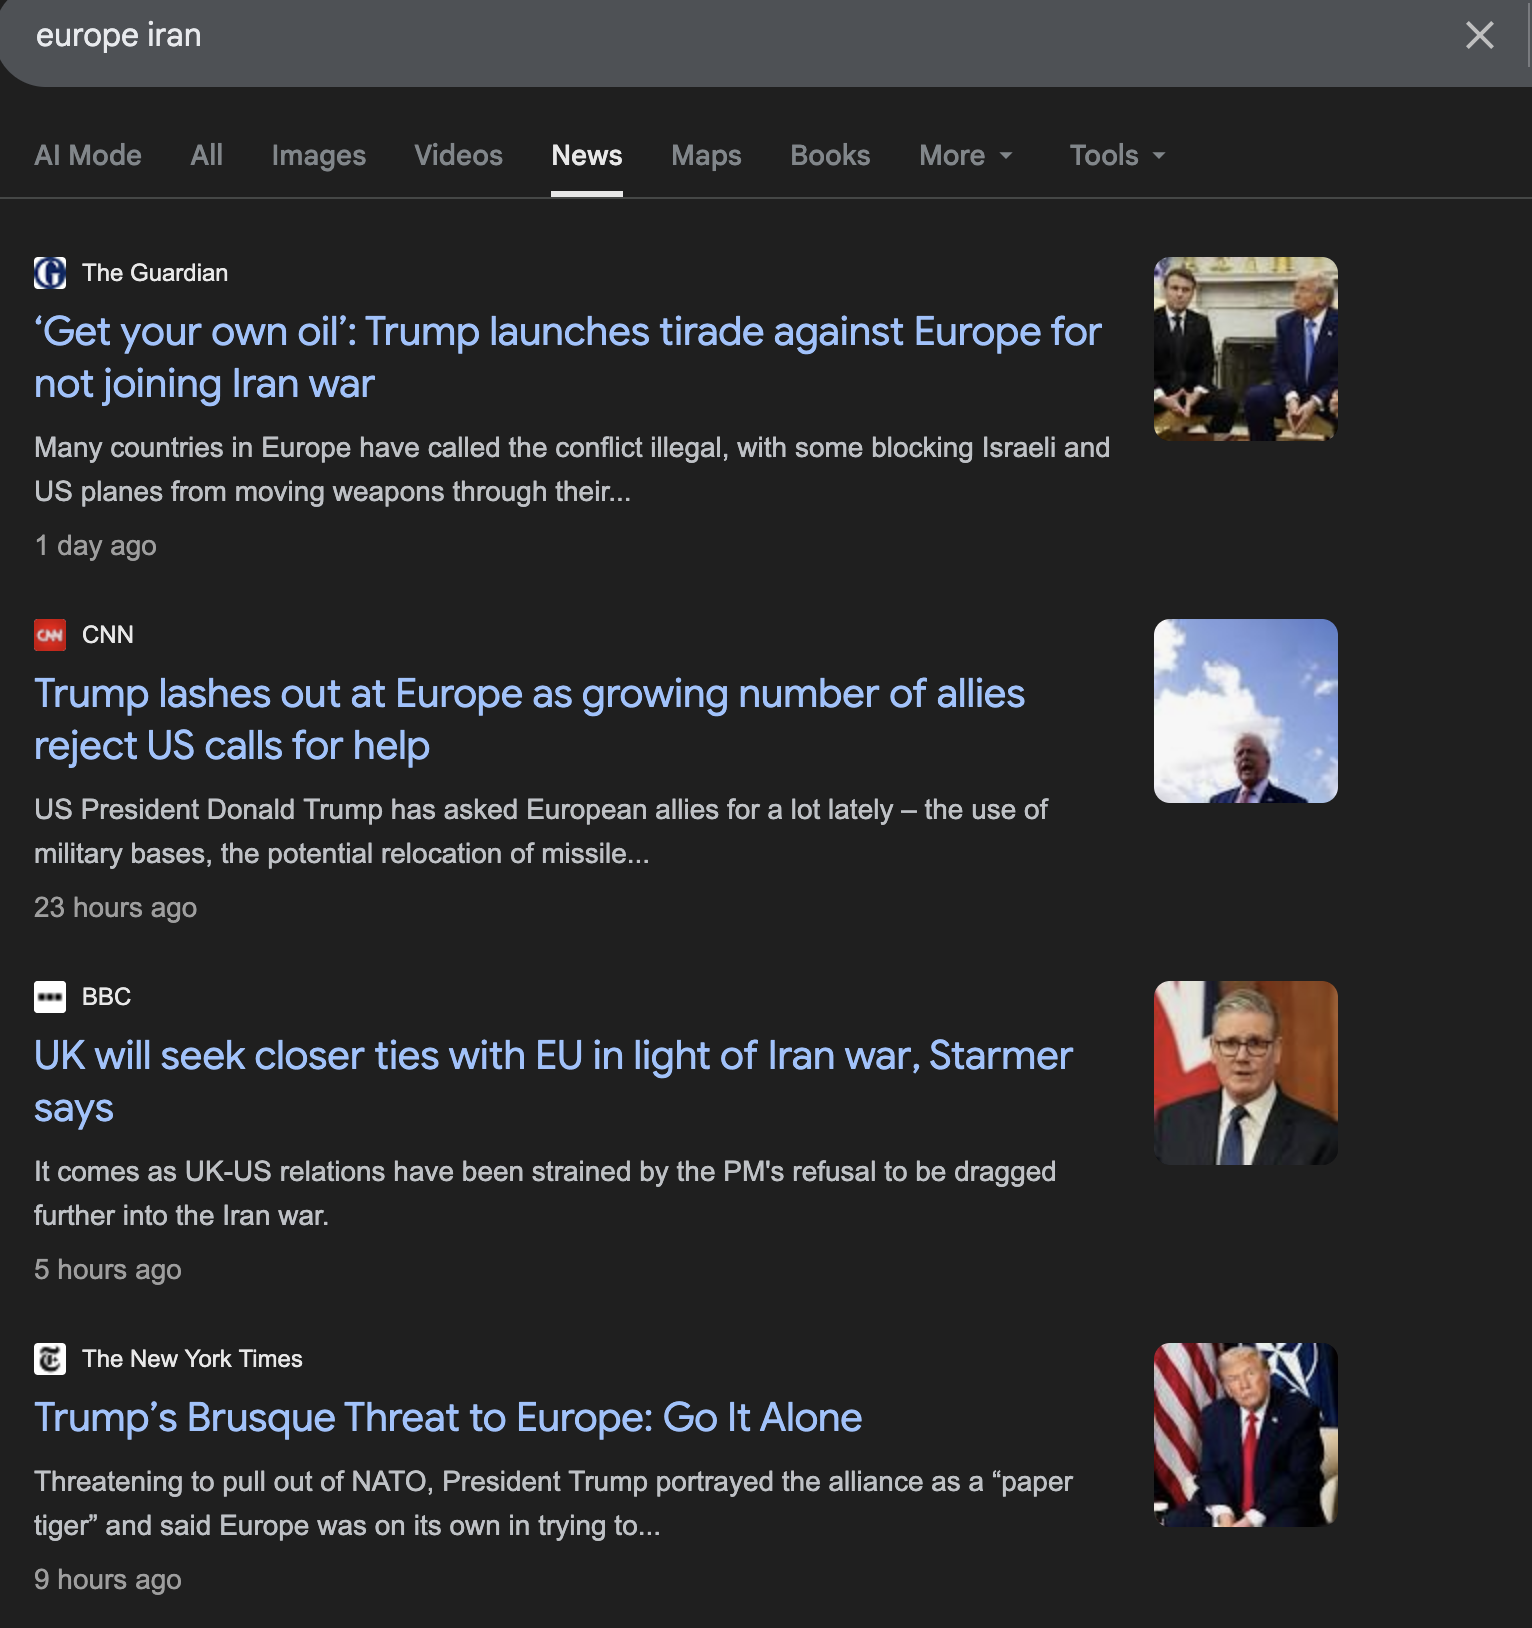This screenshot has width=1532, height=1628.
Task: Open the Guardian 'Get your own oil' headline
Action: [x=568, y=358]
